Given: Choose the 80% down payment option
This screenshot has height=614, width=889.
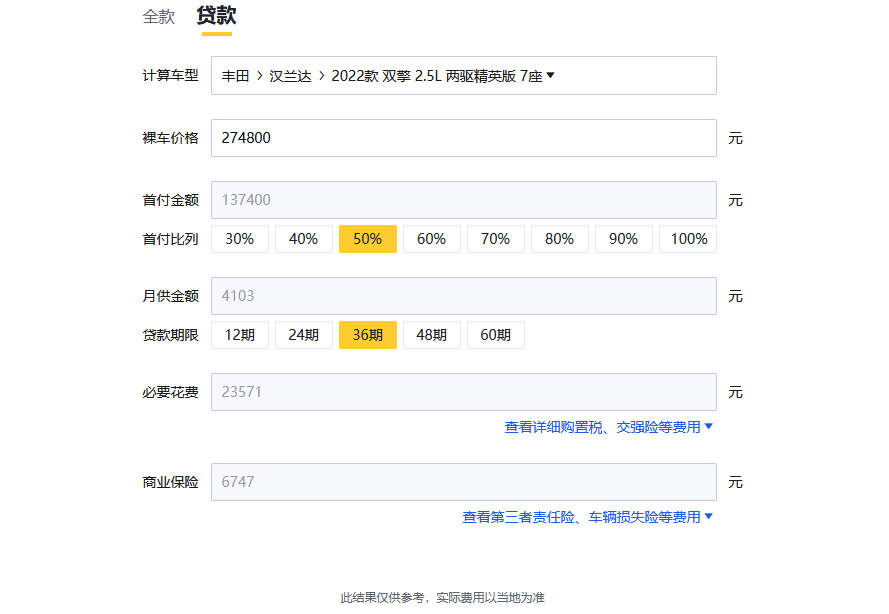Looking at the screenshot, I should pos(560,239).
